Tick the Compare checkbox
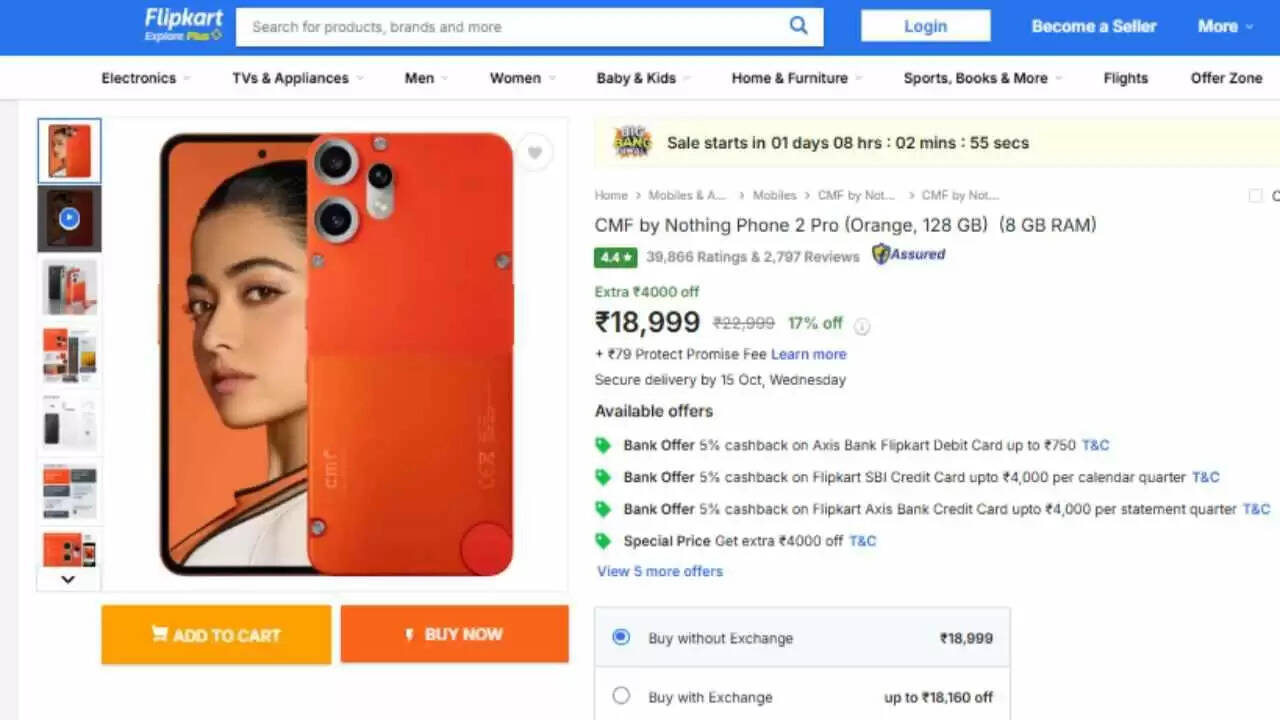The height and width of the screenshot is (720, 1280). 1255,196
